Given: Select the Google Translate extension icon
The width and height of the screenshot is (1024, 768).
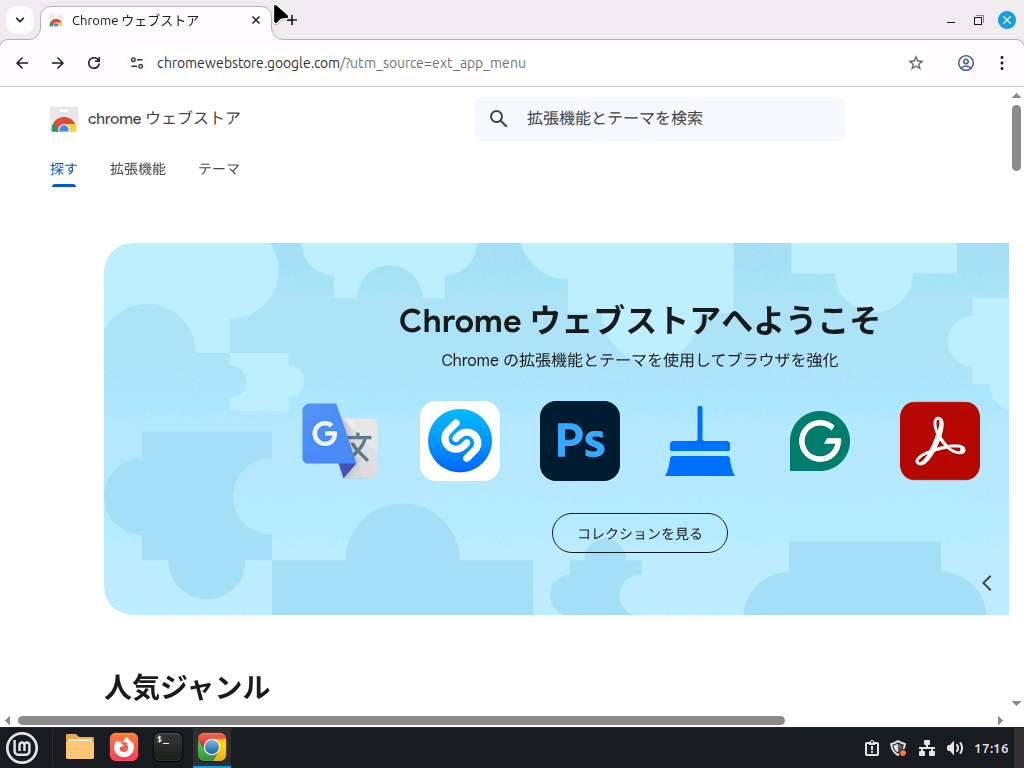Looking at the screenshot, I should (340, 440).
